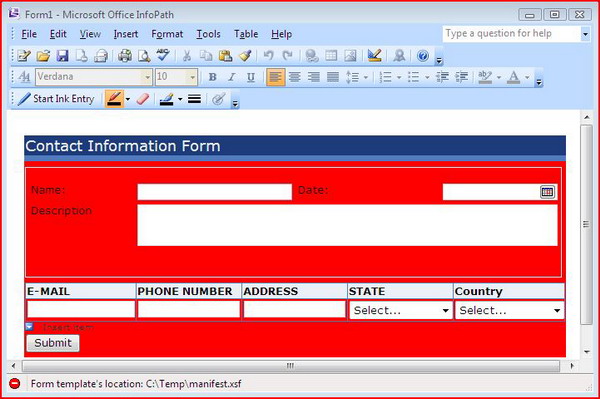Click the Submit button
The image size is (600, 399).
pyautogui.click(x=53, y=343)
